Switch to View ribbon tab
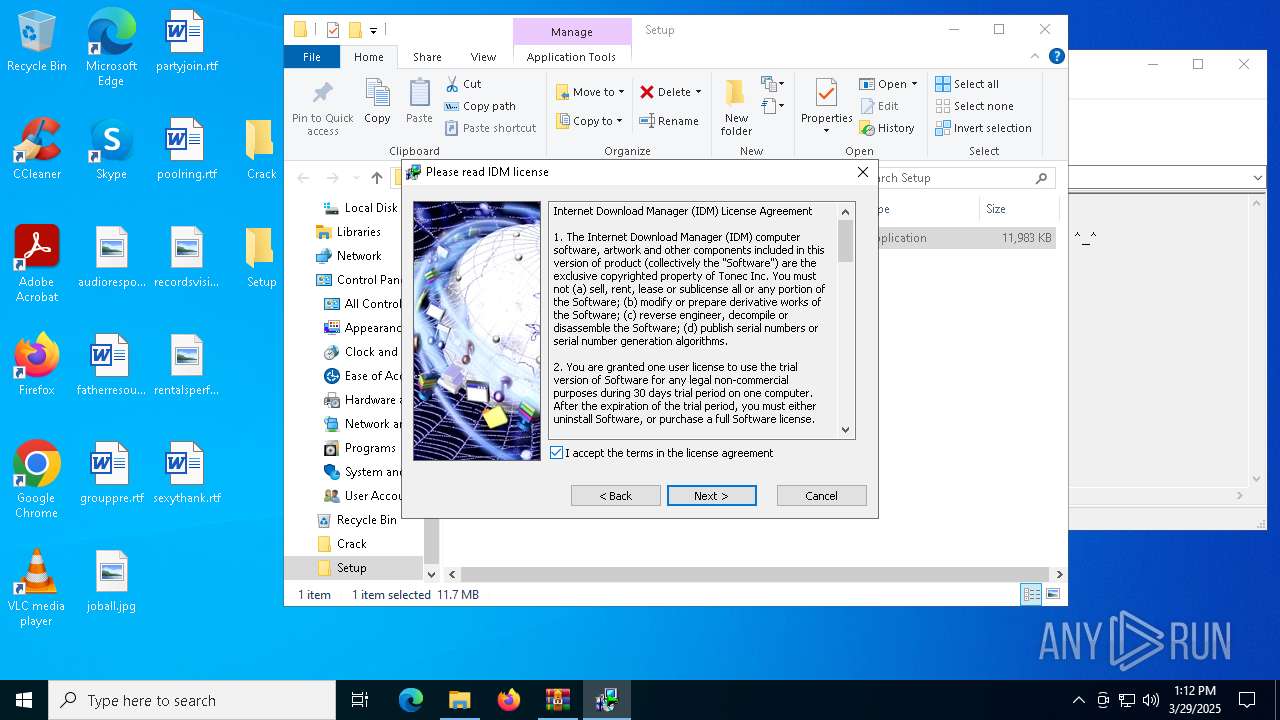The height and width of the screenshot is (720, 1280). pyautogui.click(x=483, y=57)
